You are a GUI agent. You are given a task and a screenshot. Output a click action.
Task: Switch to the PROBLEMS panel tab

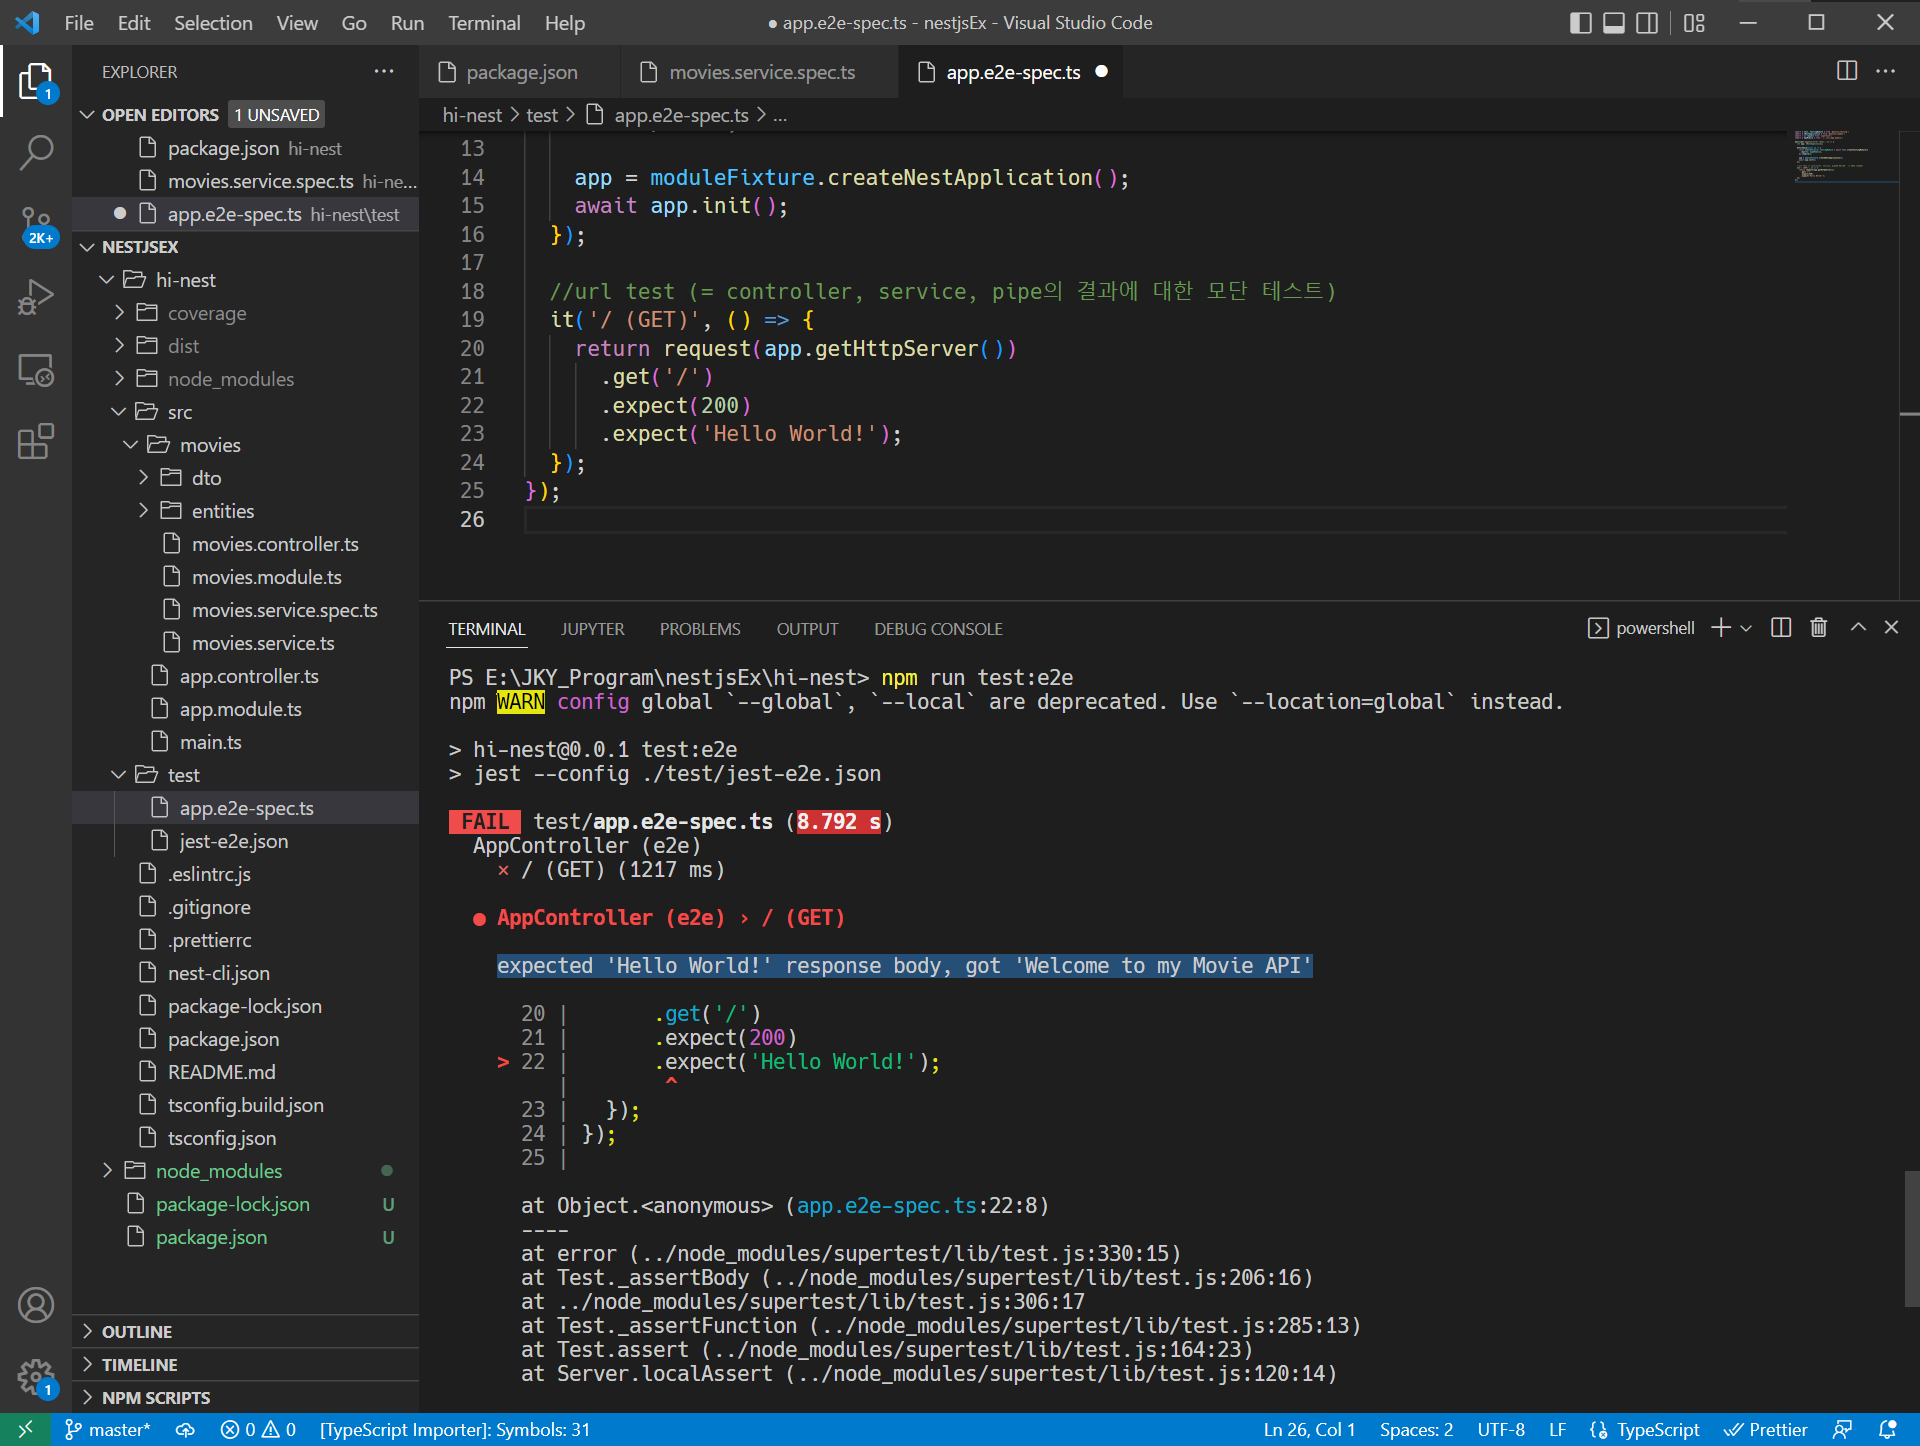coord(700,629)
